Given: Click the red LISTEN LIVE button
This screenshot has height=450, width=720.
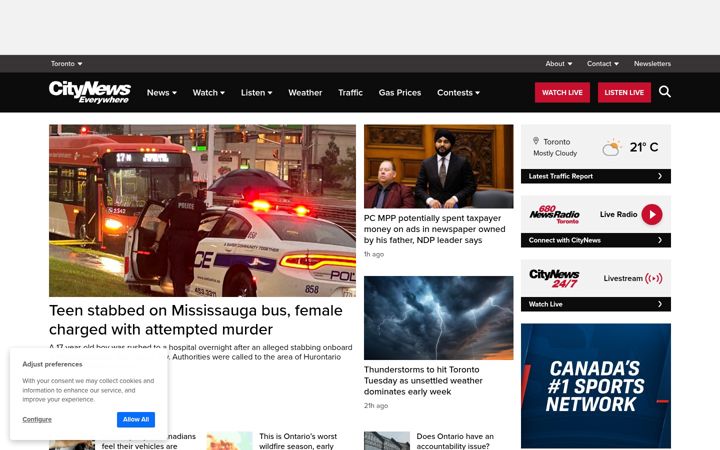Looking at the screenshot, I should click(624, 92).
